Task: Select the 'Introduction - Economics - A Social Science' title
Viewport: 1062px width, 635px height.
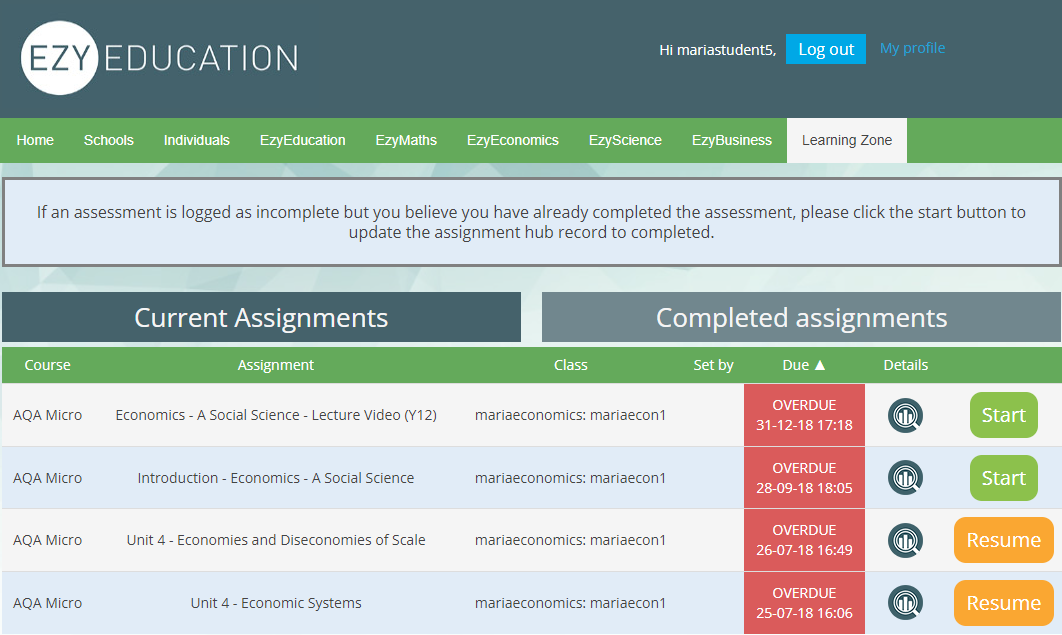Action: click(276, 478)
